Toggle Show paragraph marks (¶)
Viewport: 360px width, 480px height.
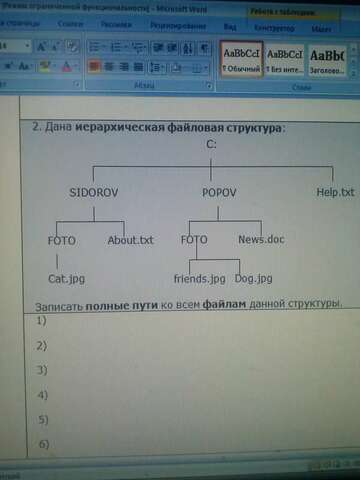(205, 48)
